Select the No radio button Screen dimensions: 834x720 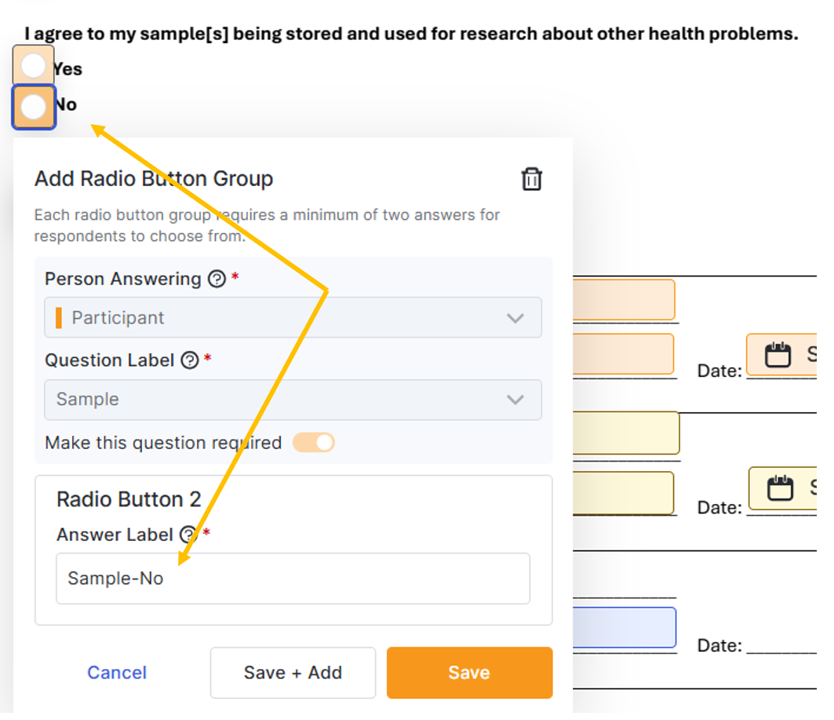pos(34,106)
